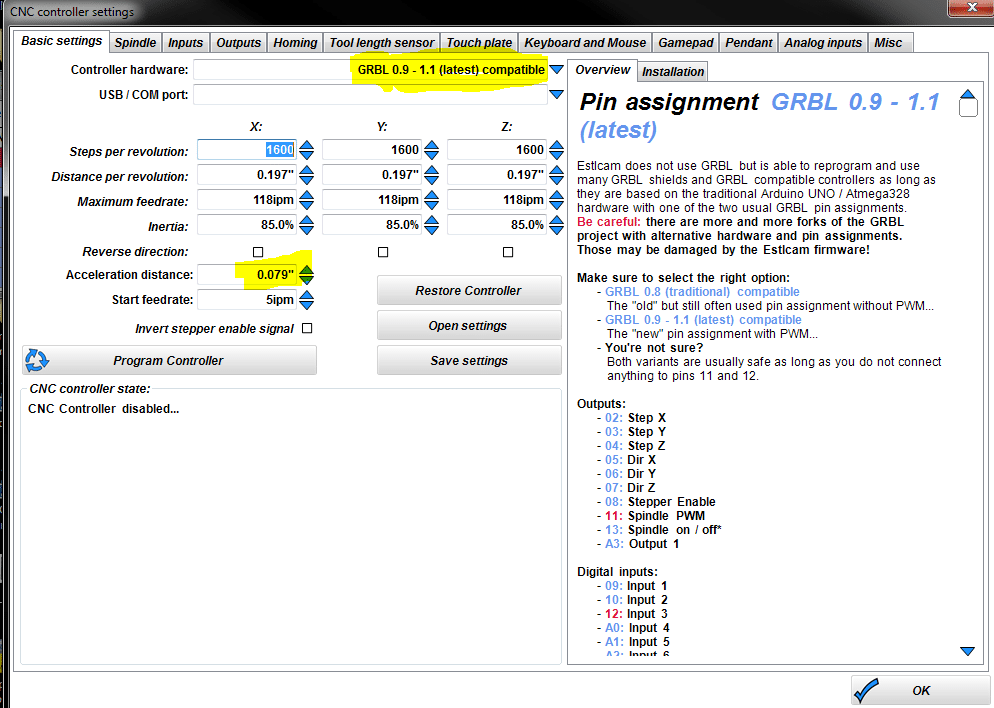The height and width of the screenshot is (708, 994).
Task: Click the blue checkmark icon next to OK
Action: tap(867, 690)
